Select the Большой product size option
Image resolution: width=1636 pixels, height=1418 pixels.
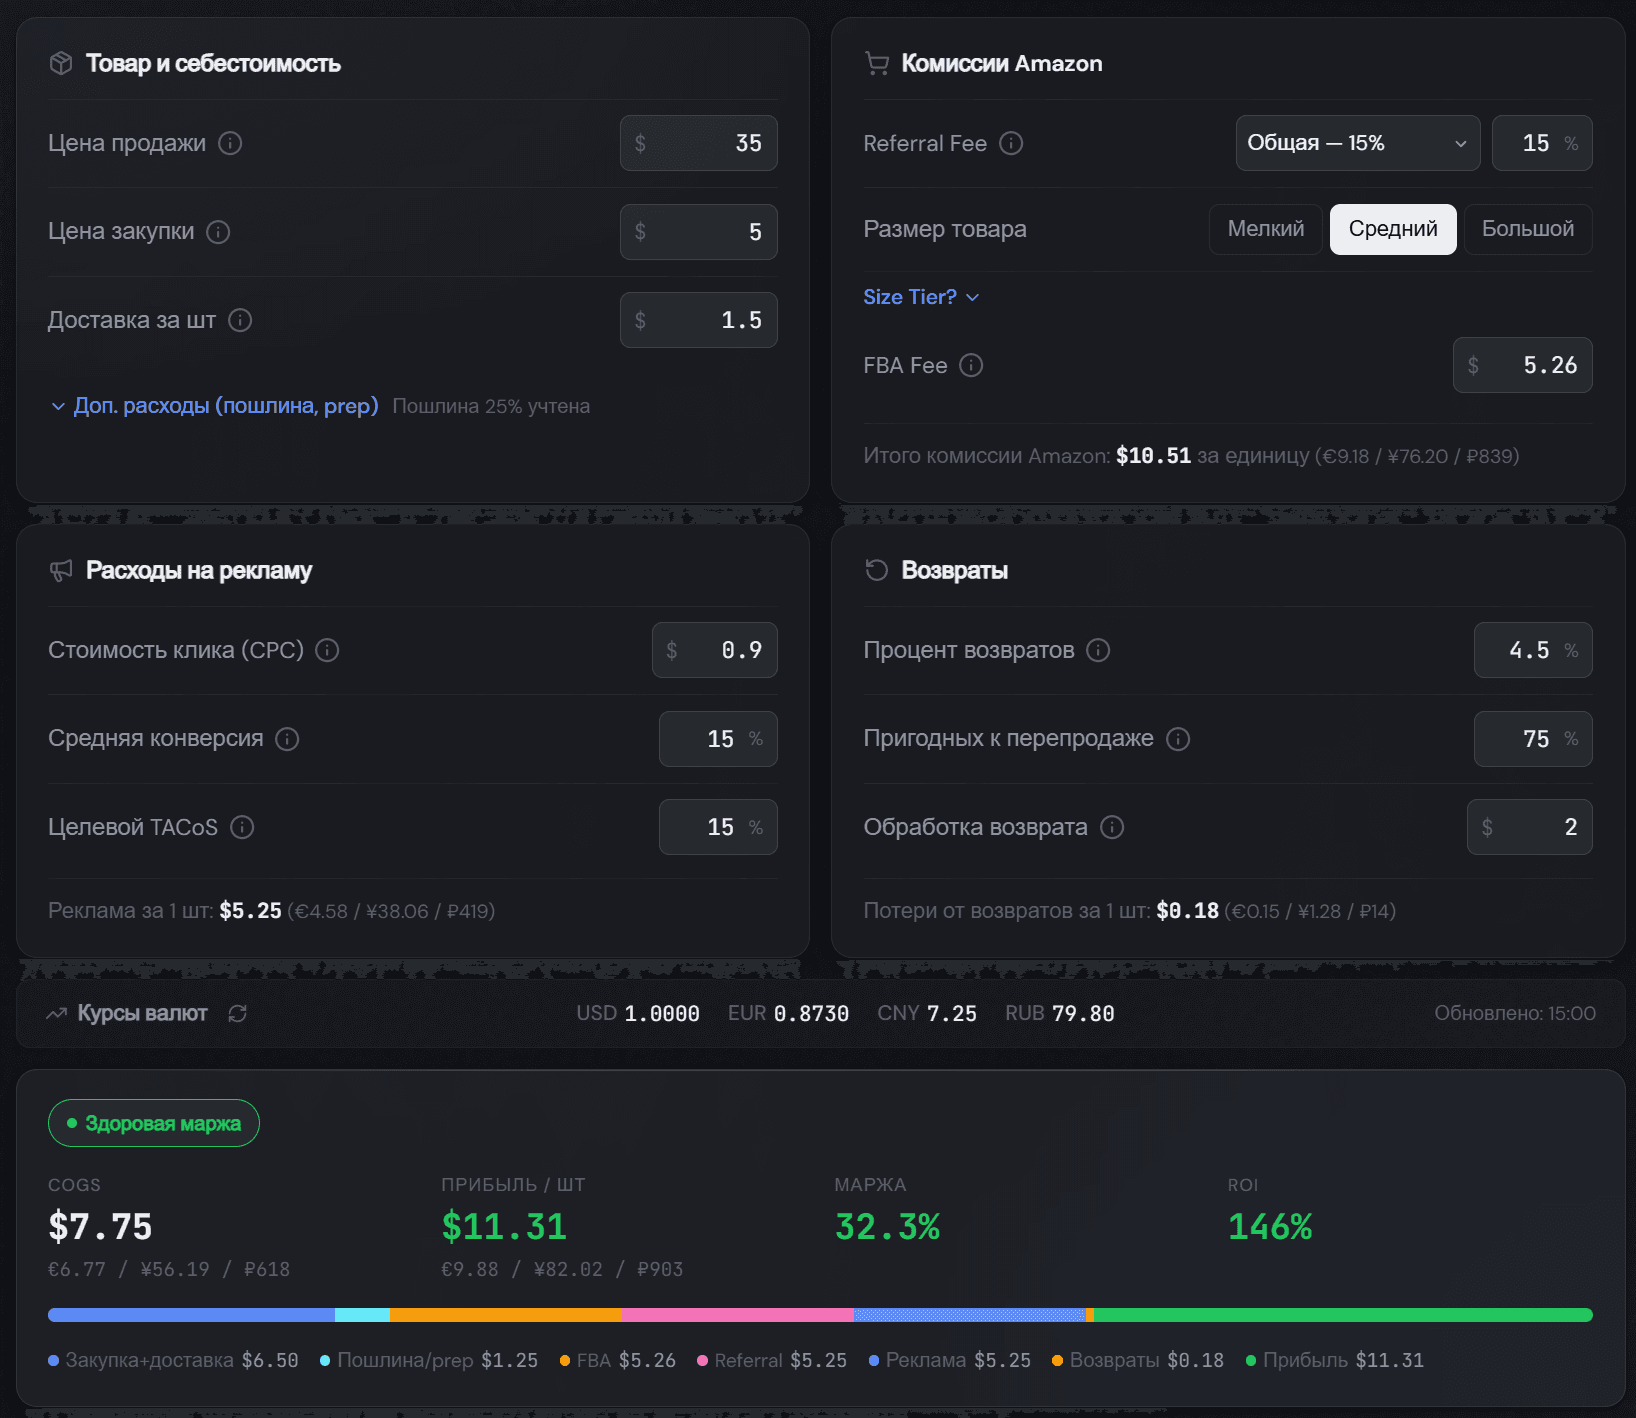pyautogui.click(x=1528, y=229)
